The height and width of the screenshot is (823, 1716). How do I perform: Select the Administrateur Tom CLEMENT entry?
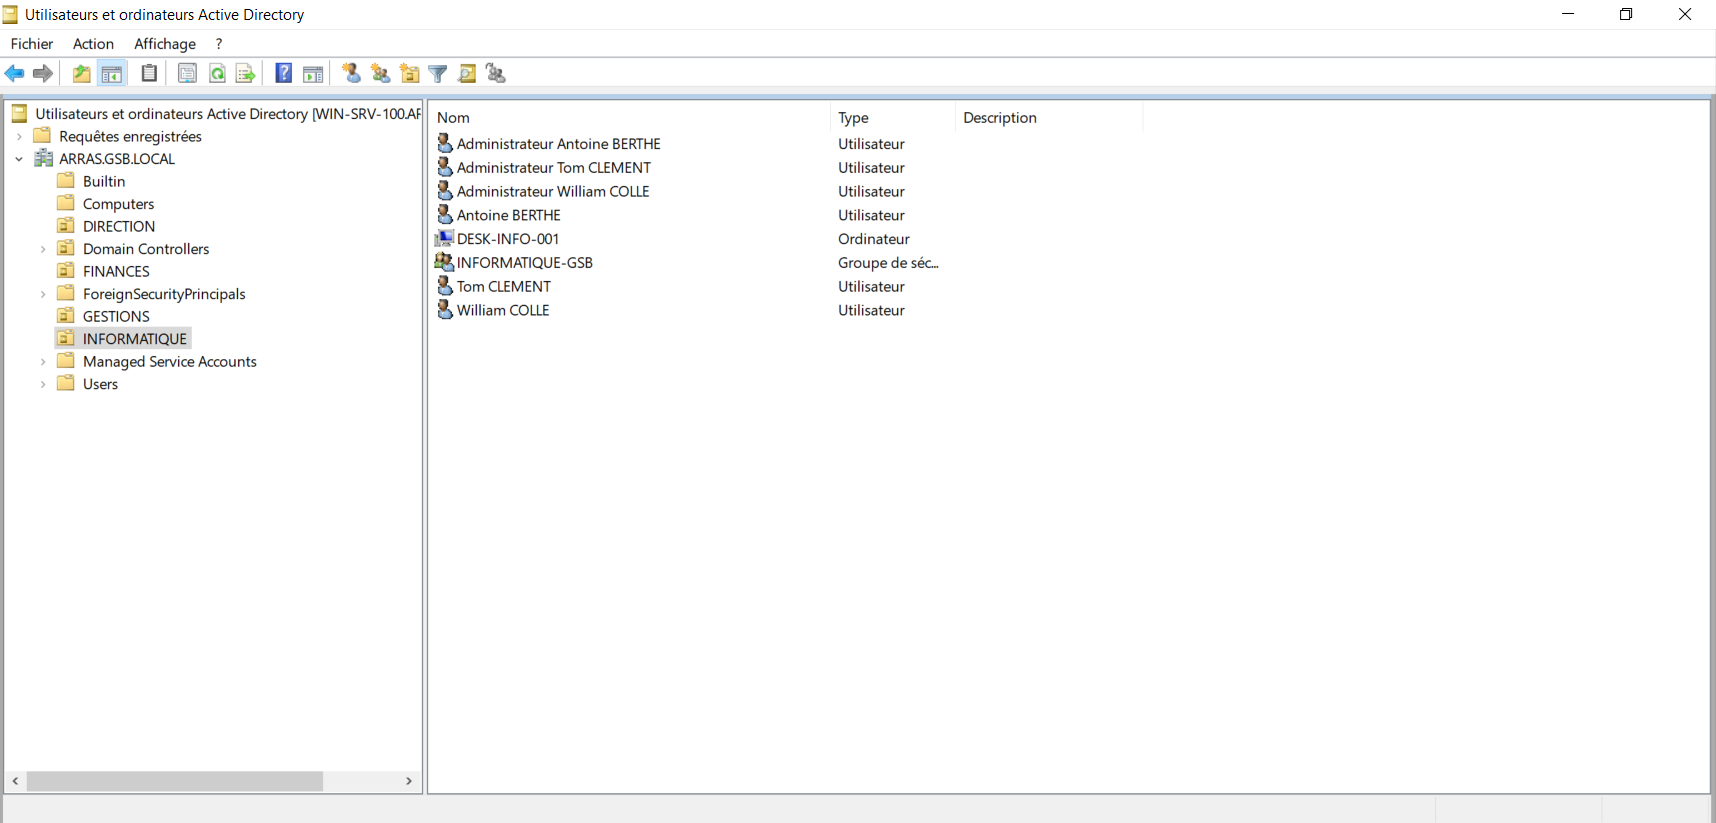tap(554, 168)
